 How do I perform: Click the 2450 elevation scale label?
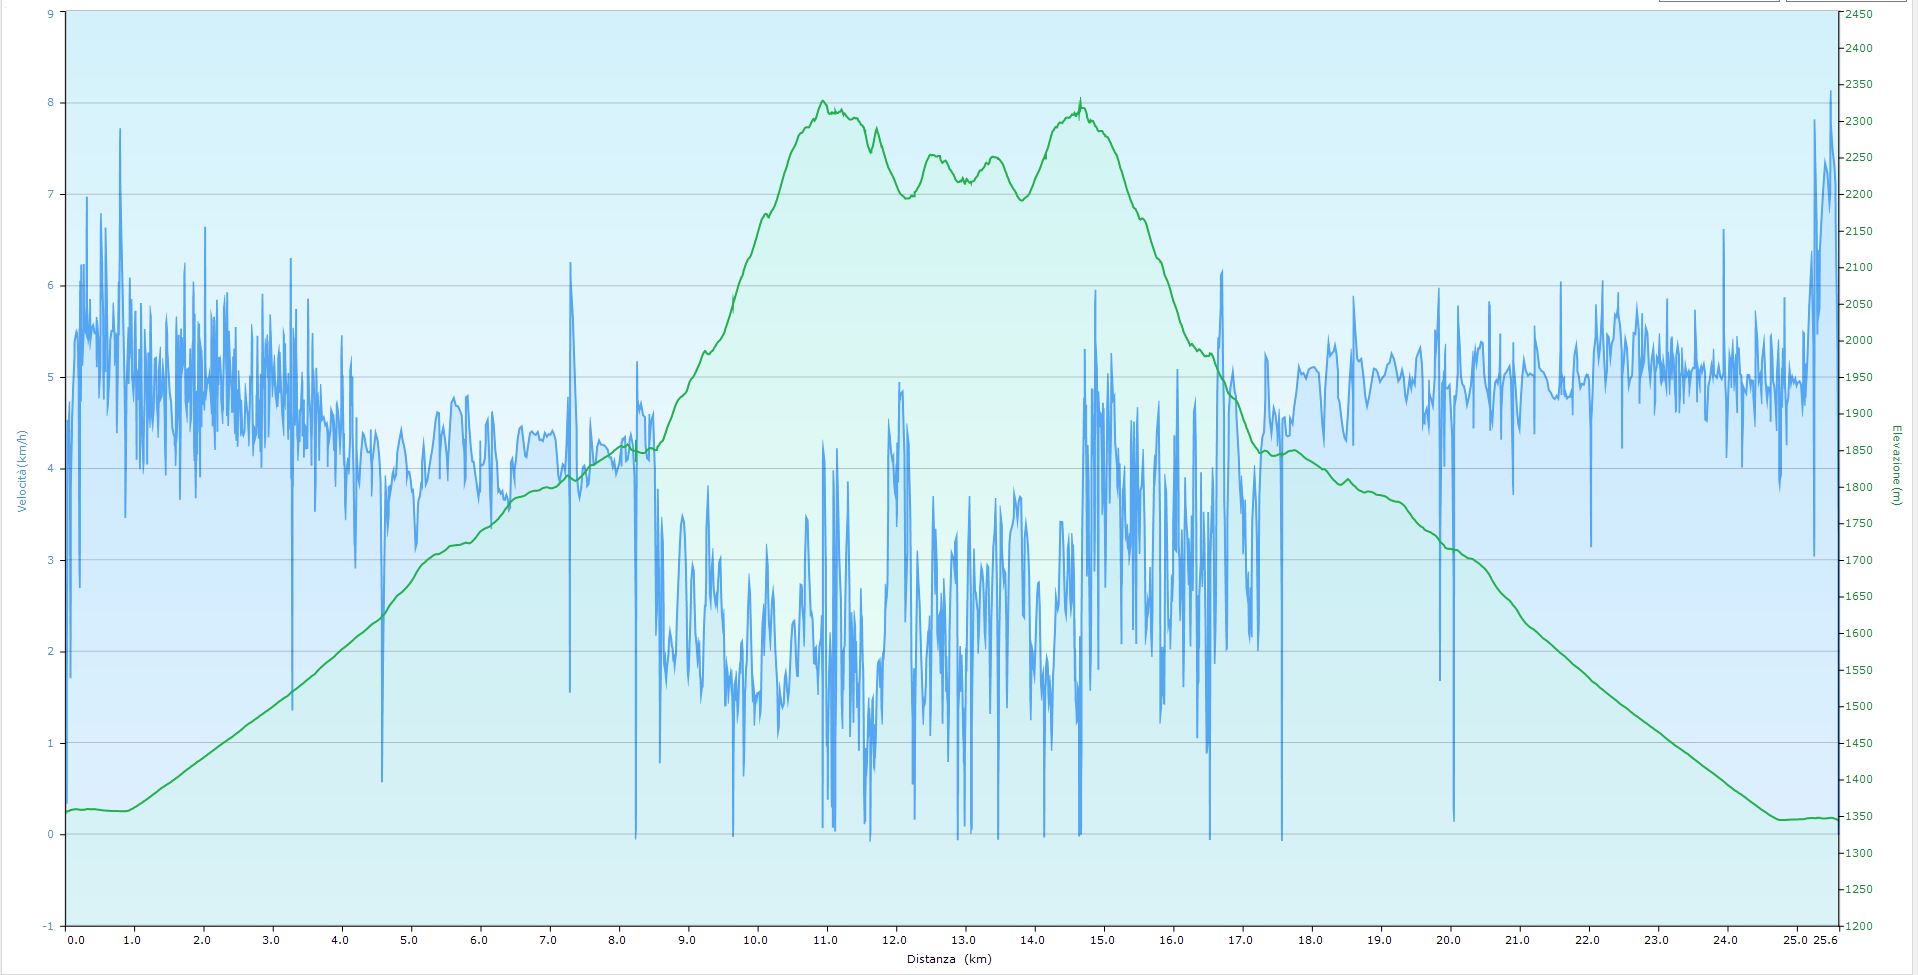[1858, 14]
